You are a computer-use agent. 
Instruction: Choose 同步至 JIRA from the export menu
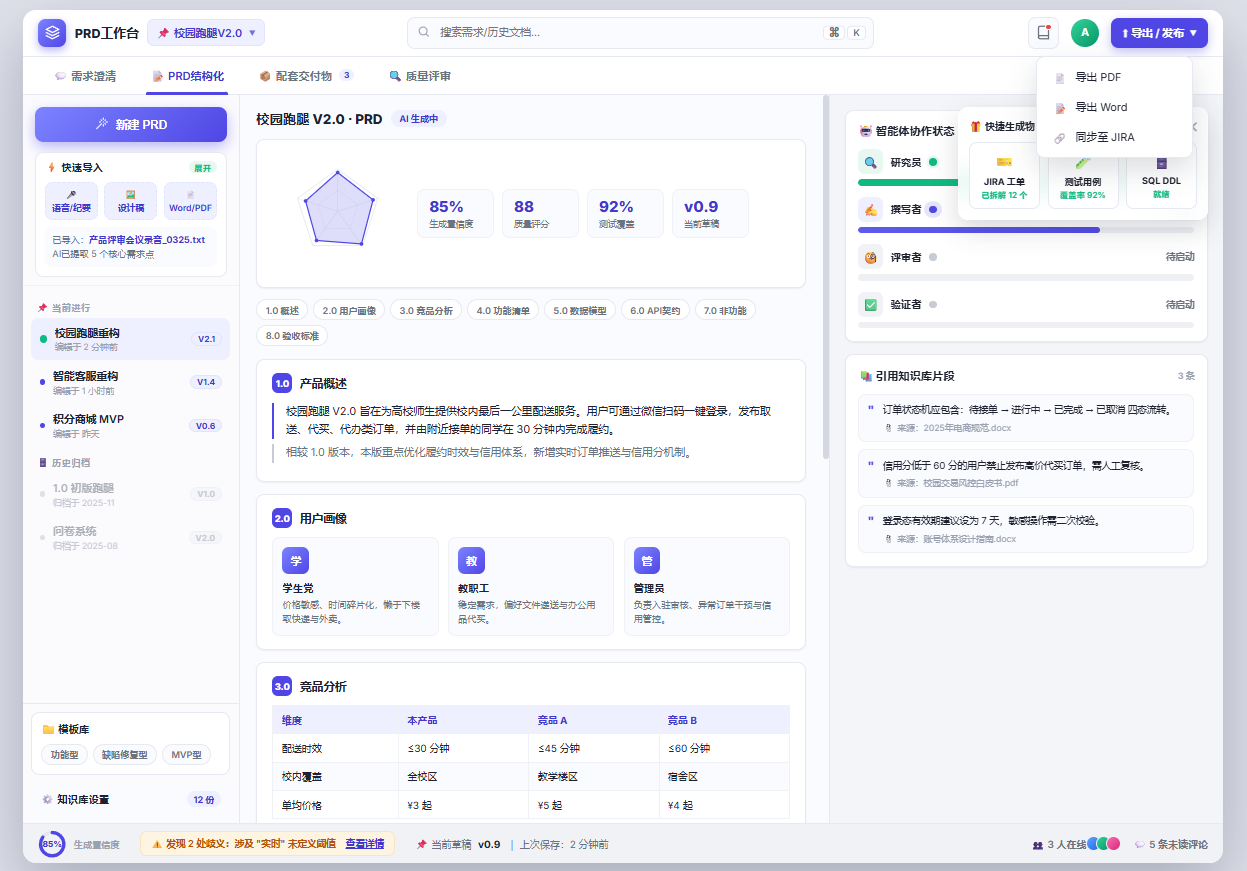(x=1114, y=137)
